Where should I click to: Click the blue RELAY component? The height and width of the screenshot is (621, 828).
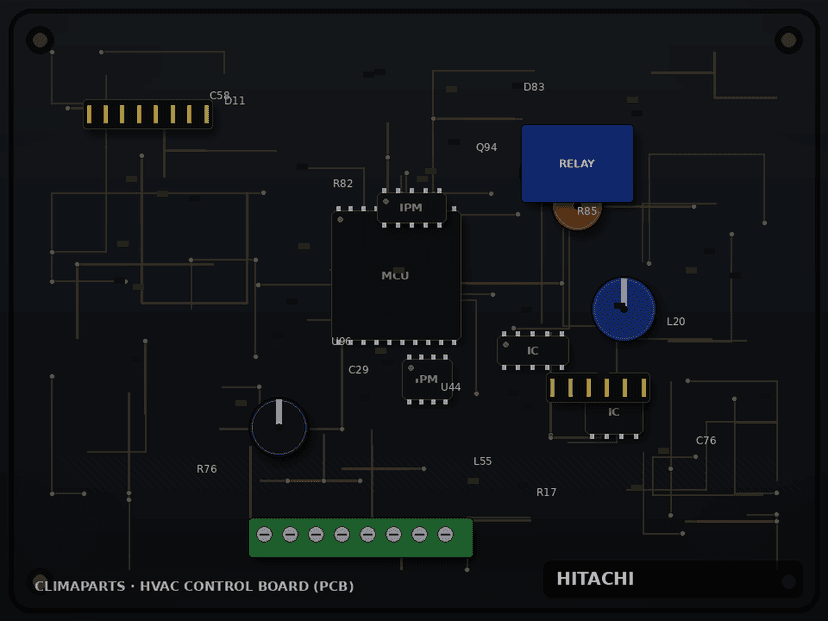pyautogui.click(x=577, y=163)
